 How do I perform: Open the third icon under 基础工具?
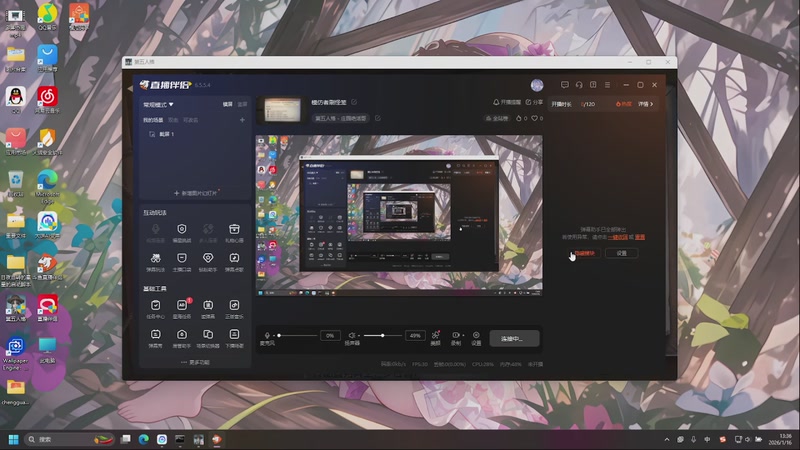(x=208, y=305)
